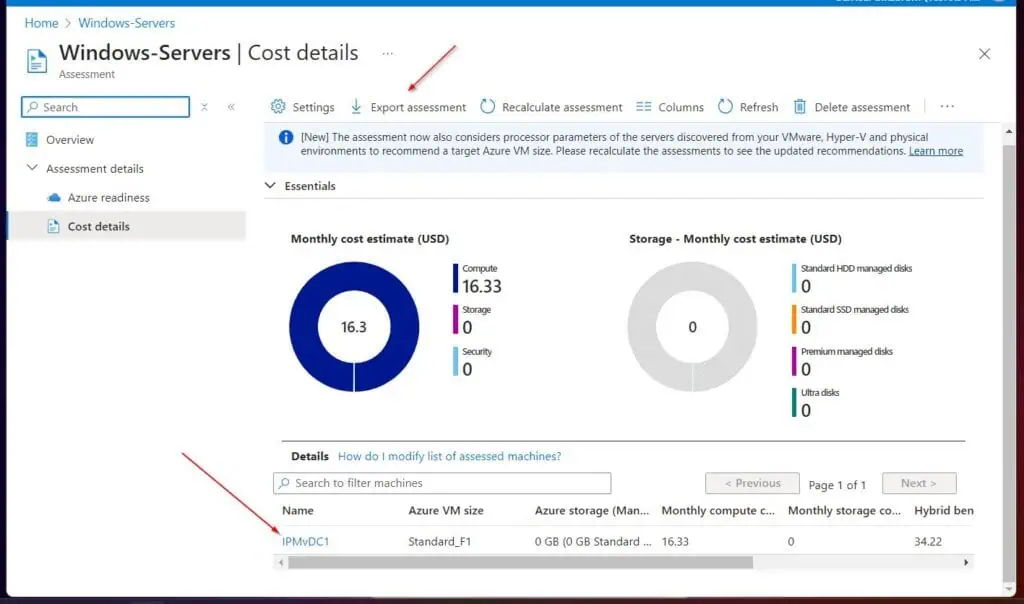Click the Refresh toolbar label
Image resolution: width=1024 pixels, height=604 pixels.
(759, 107)
